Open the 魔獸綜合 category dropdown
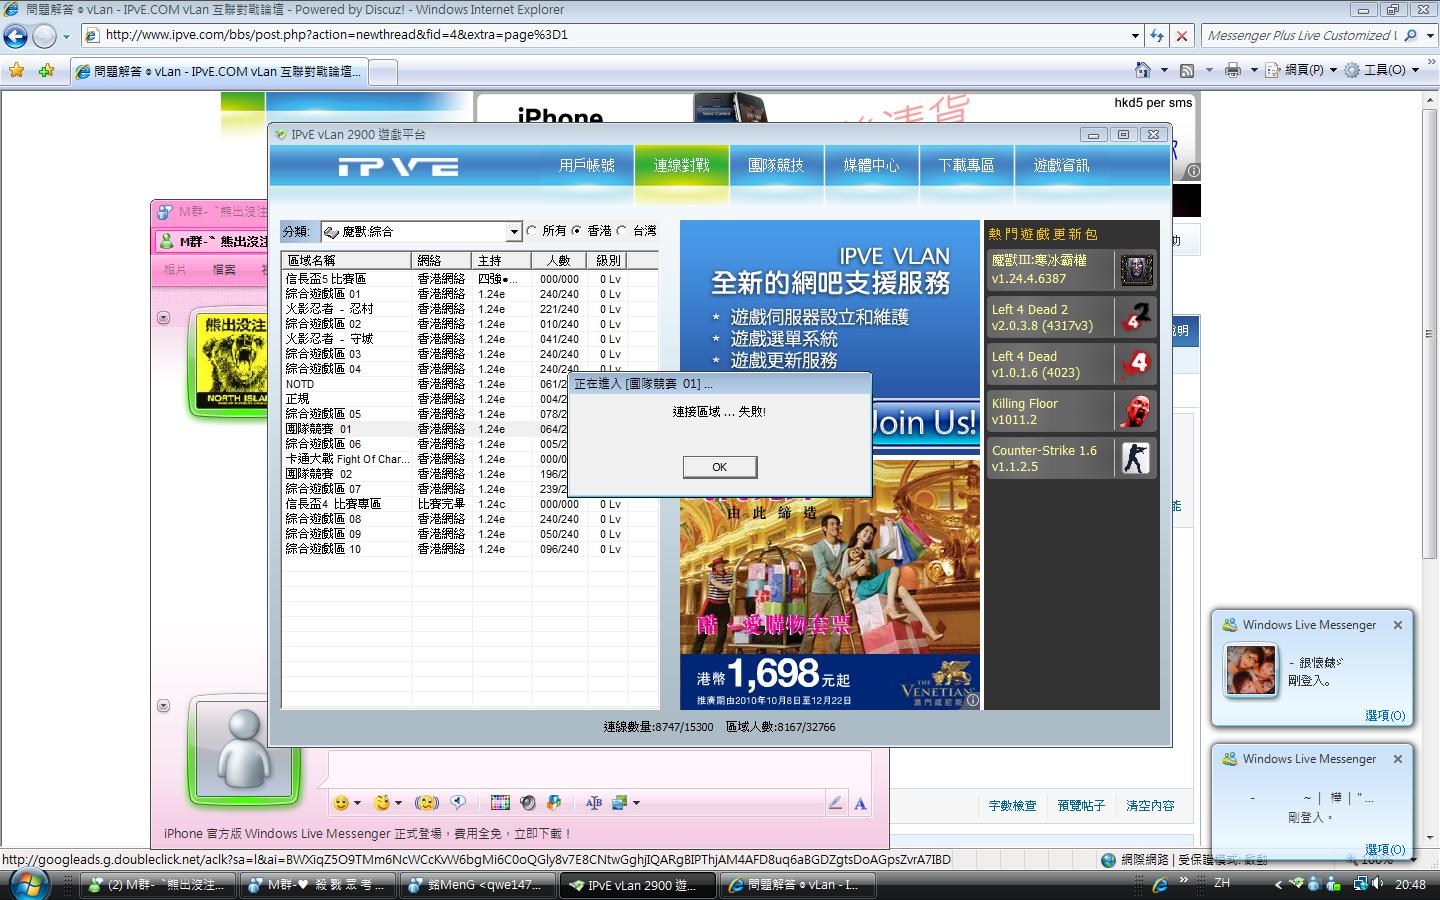1440x900 pixels. [x=514, y=232]
